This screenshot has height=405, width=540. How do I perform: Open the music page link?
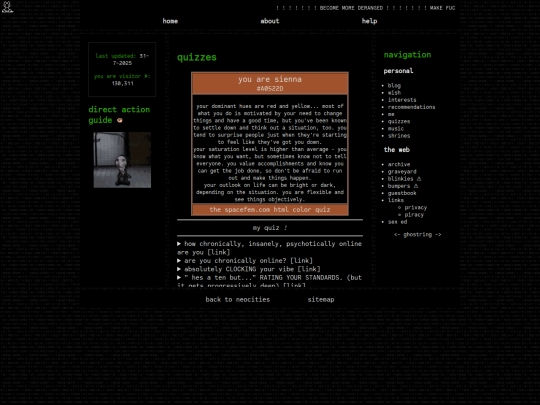pos(396,128)
